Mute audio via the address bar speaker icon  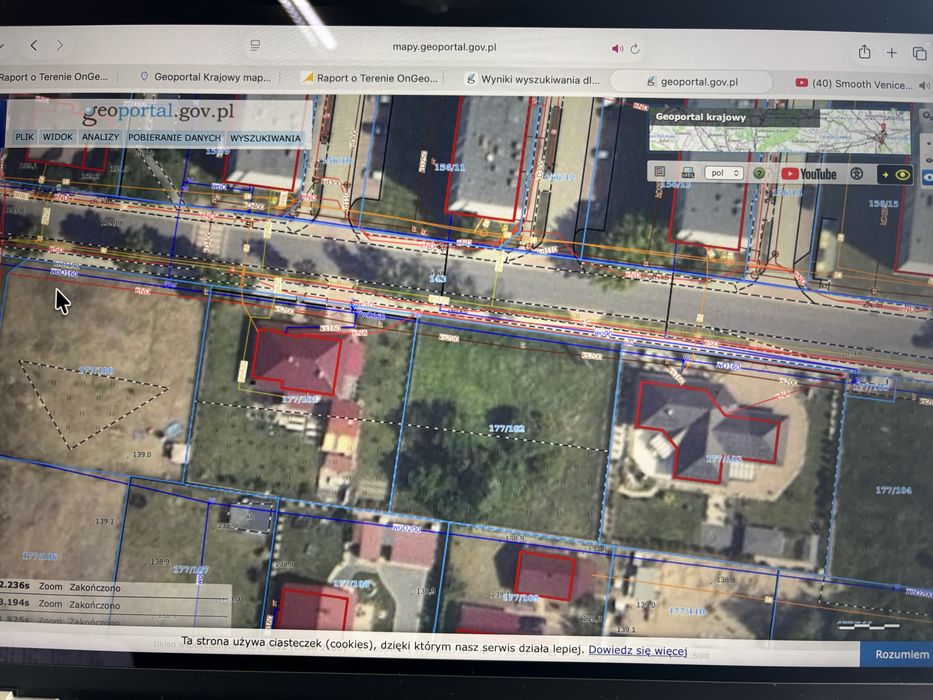click(x=618, y=48)
